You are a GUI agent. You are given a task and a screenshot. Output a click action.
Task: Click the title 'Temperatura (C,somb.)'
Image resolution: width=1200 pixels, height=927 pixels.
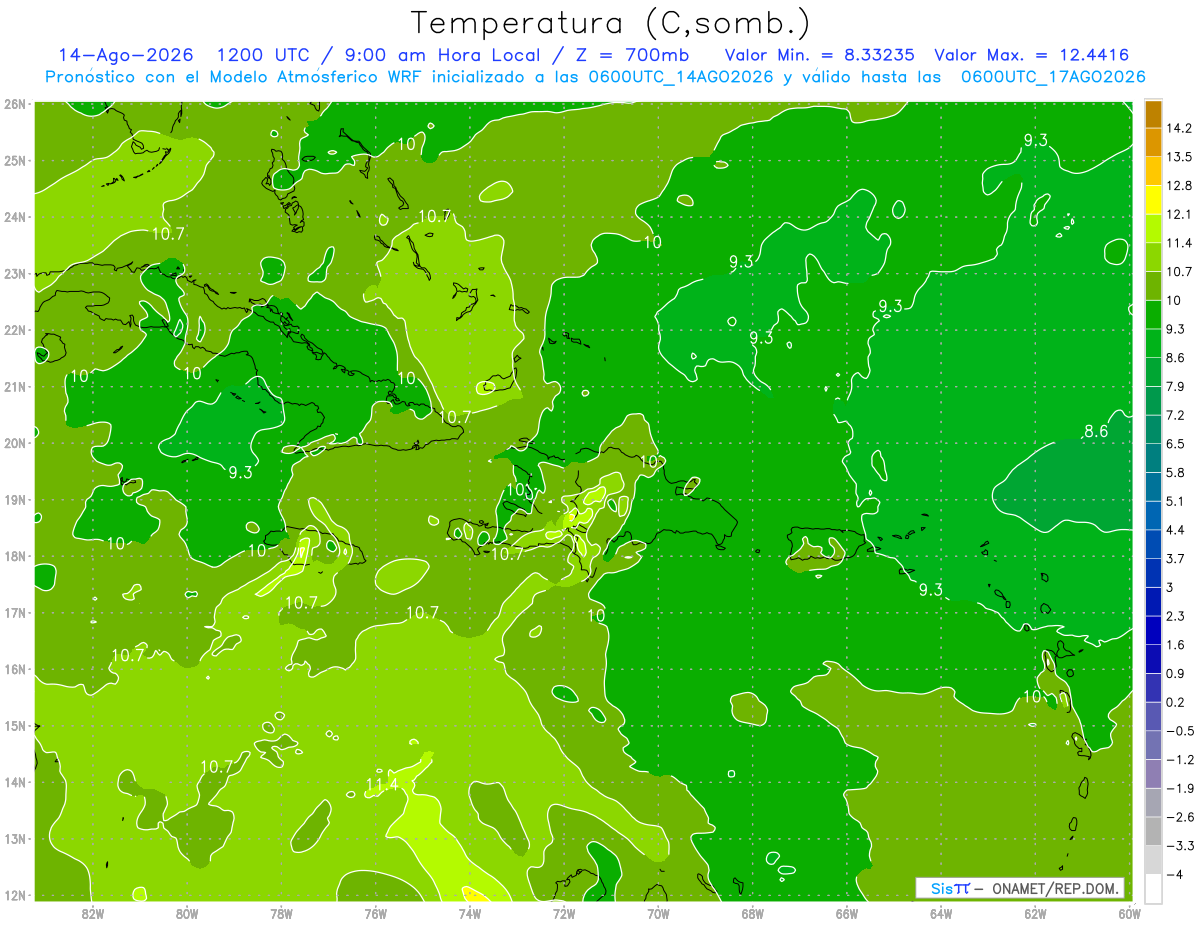click(x=610, y=23)
